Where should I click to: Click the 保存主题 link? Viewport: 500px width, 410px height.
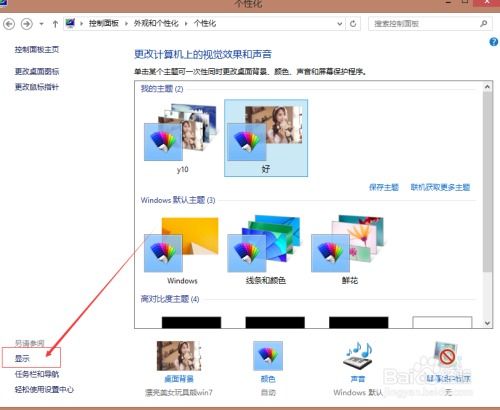click(384, 187)
